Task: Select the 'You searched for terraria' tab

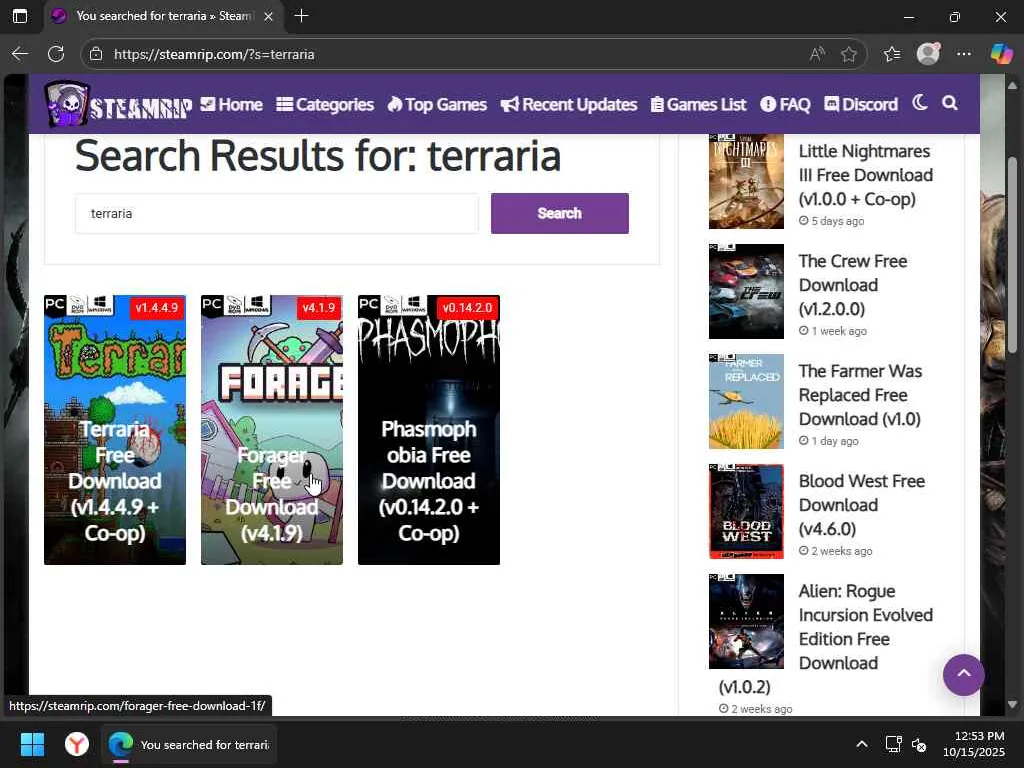Action: [x=163, y=16]
